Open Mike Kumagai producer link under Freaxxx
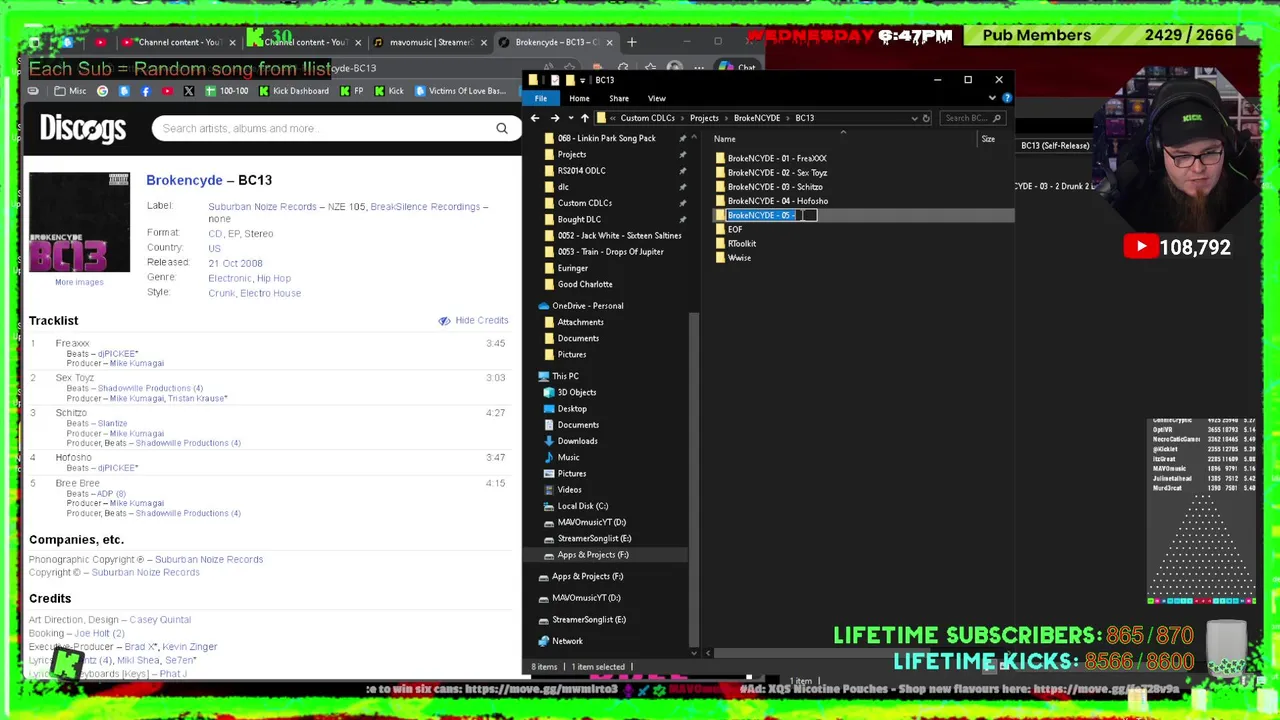Screen dimensions: 1280x720 click(136, 364)
